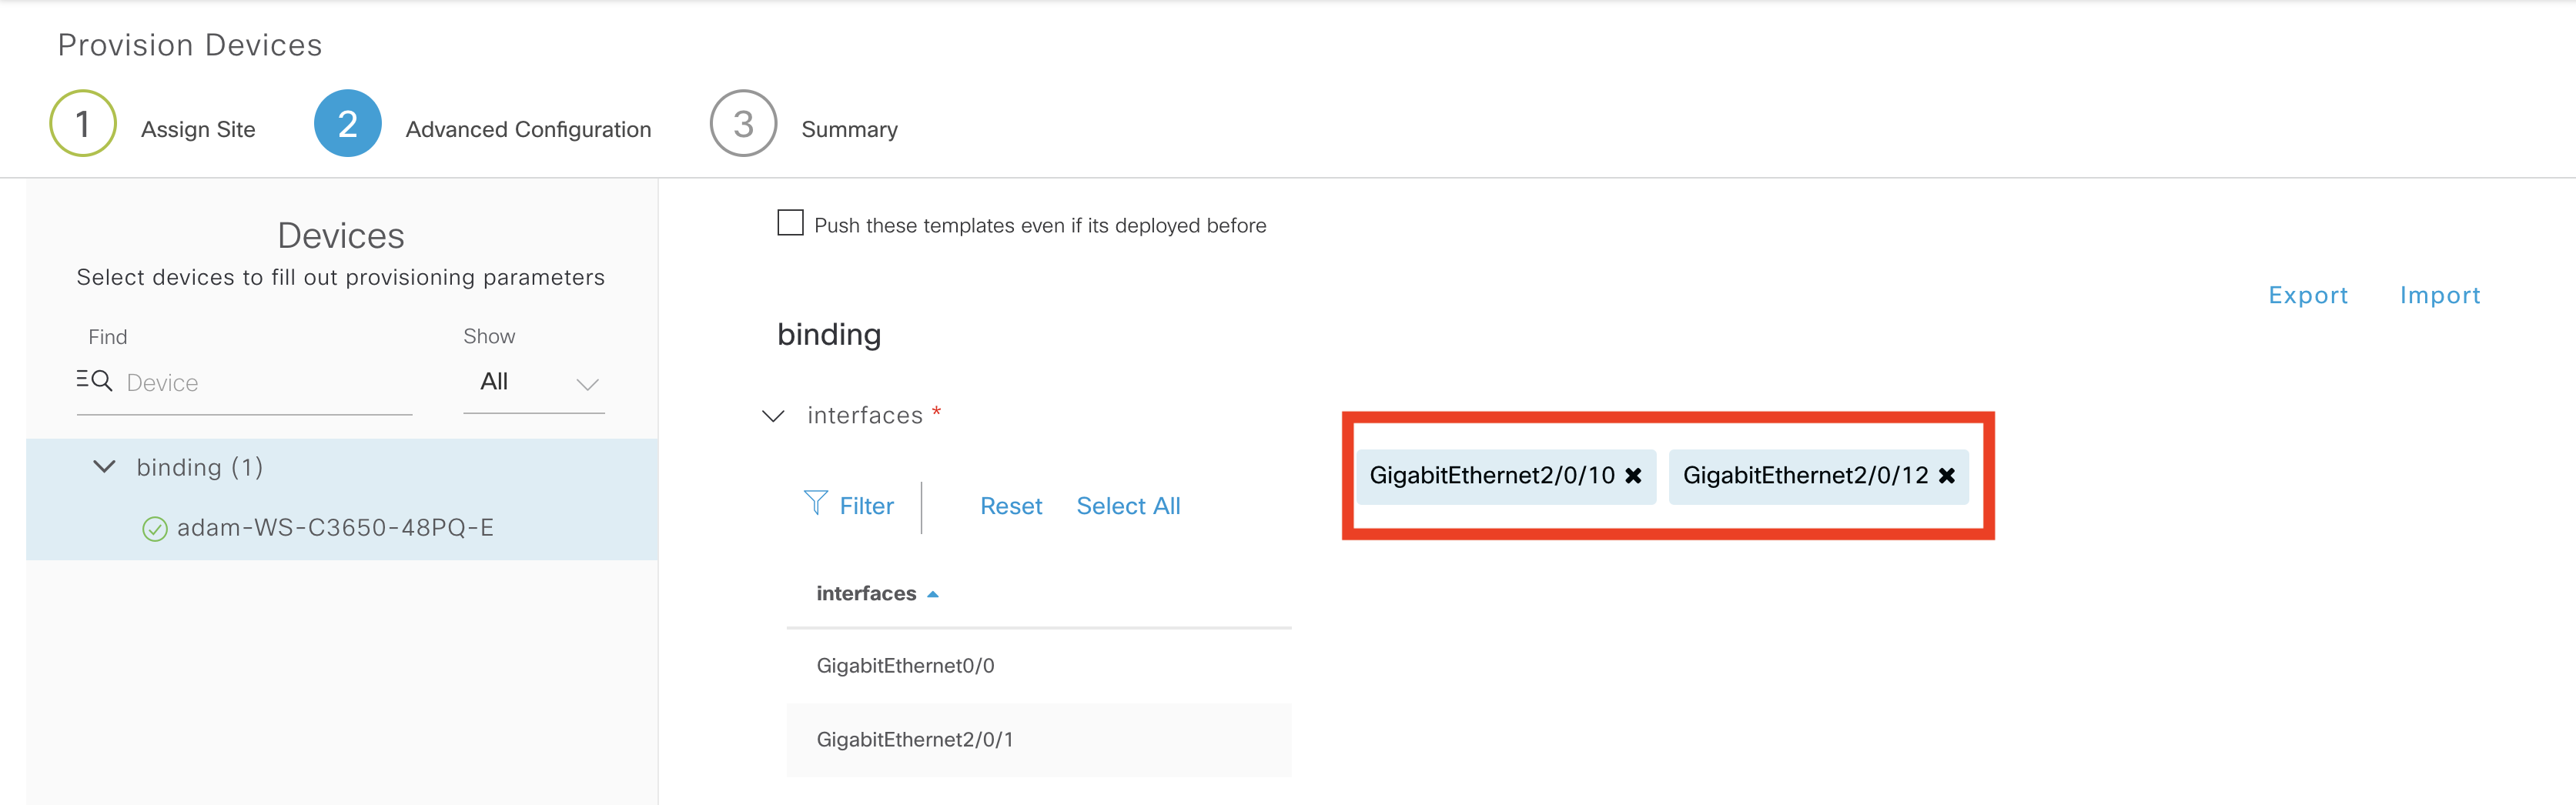Remove GigabitEthernet2/0/10 tag with its X
Viewport: 2576px width, 805px height.
point(1633,476)
